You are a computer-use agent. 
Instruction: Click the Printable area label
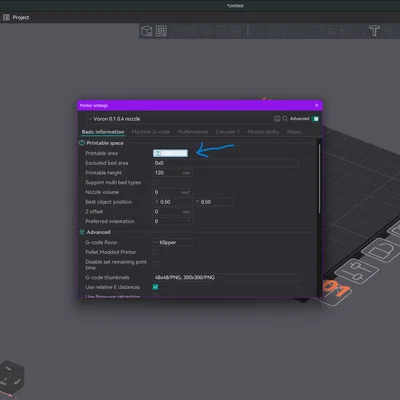102,153
